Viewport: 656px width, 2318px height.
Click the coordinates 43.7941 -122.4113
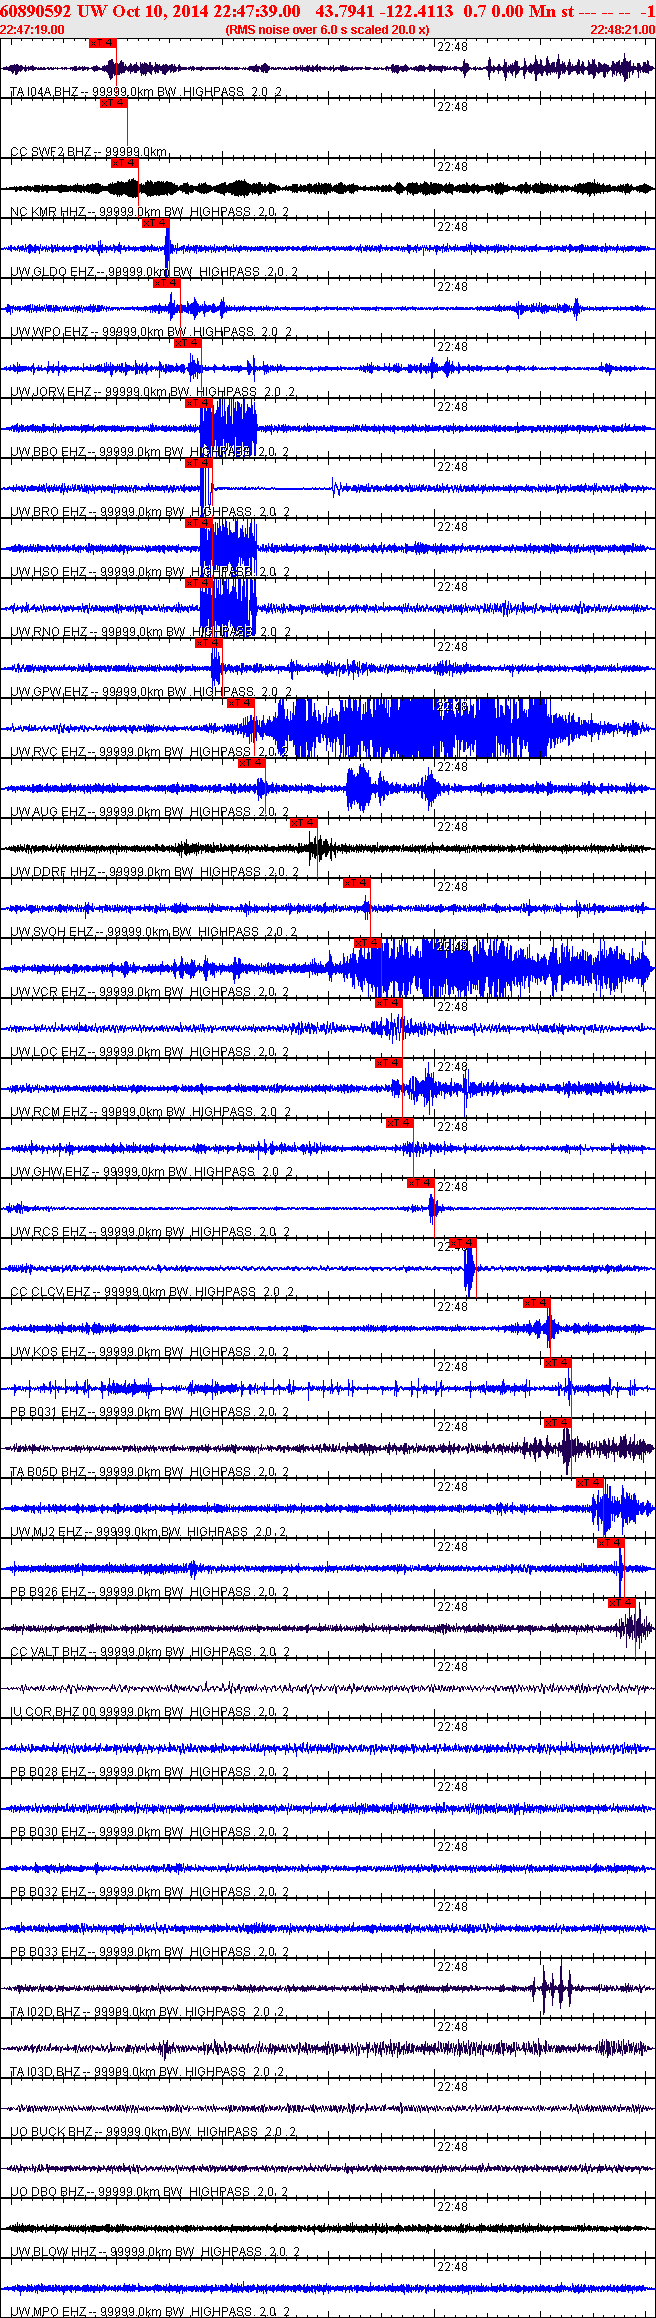click(384, 11)
